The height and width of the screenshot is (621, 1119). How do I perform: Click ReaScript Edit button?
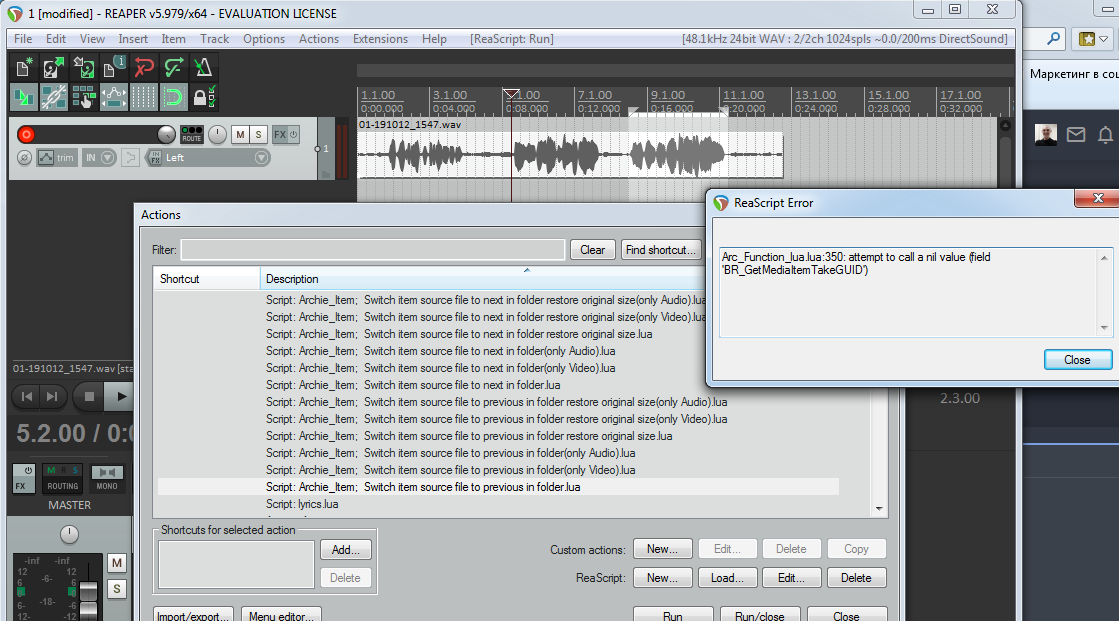791,577
